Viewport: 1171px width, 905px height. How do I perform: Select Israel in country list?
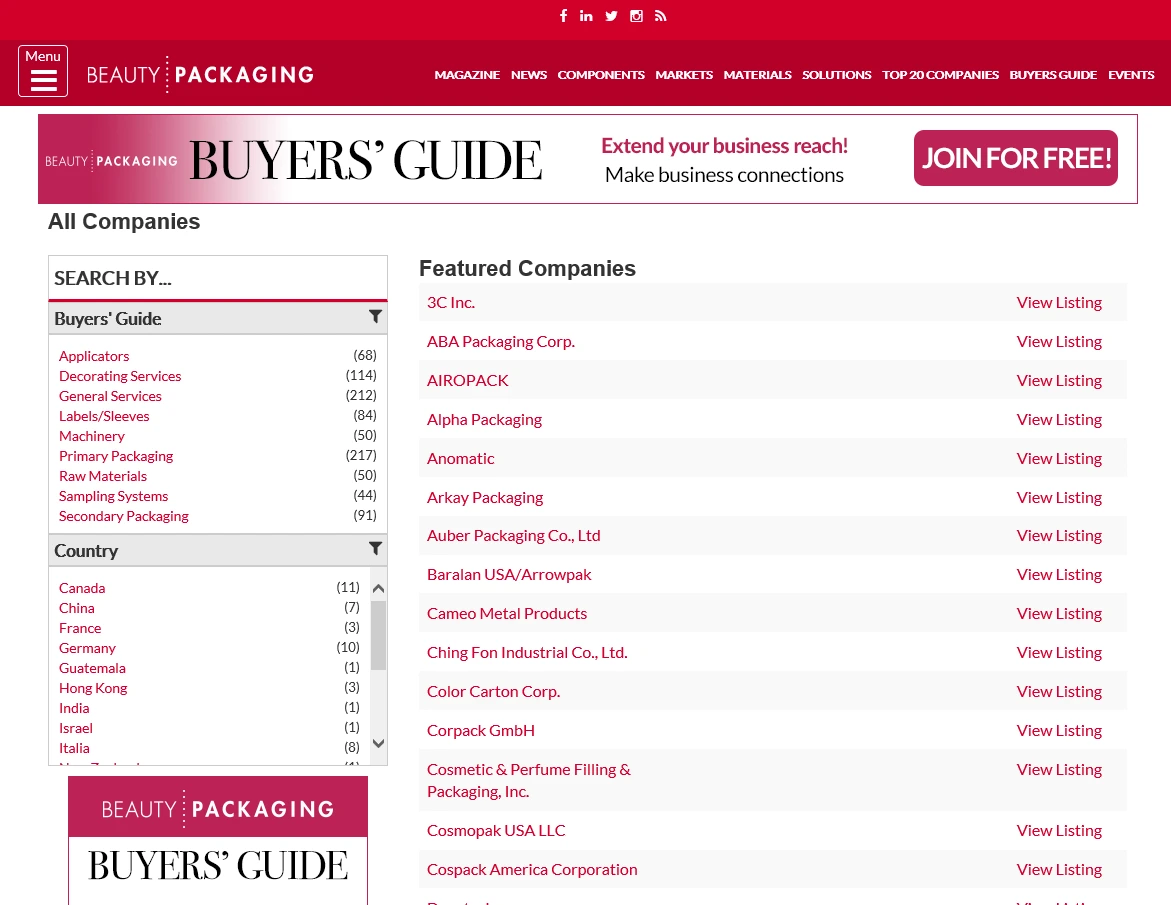click(76, 729)
